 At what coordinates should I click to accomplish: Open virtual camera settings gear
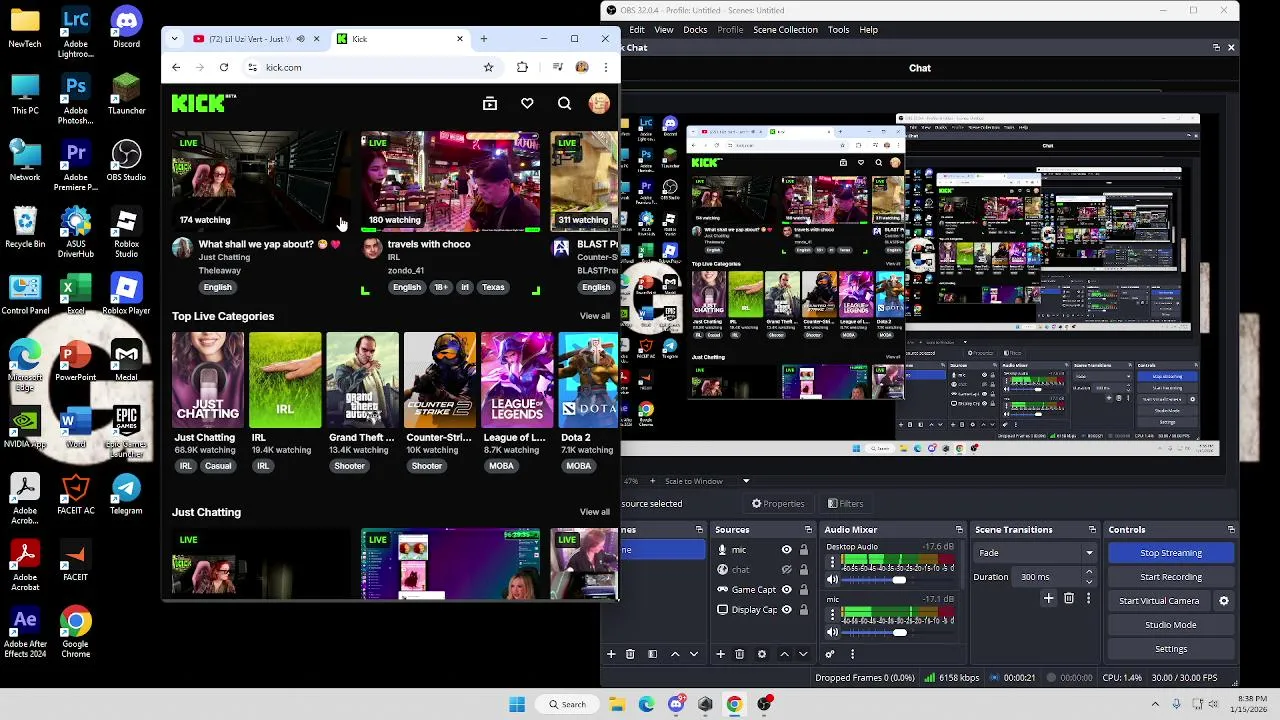1223,601
